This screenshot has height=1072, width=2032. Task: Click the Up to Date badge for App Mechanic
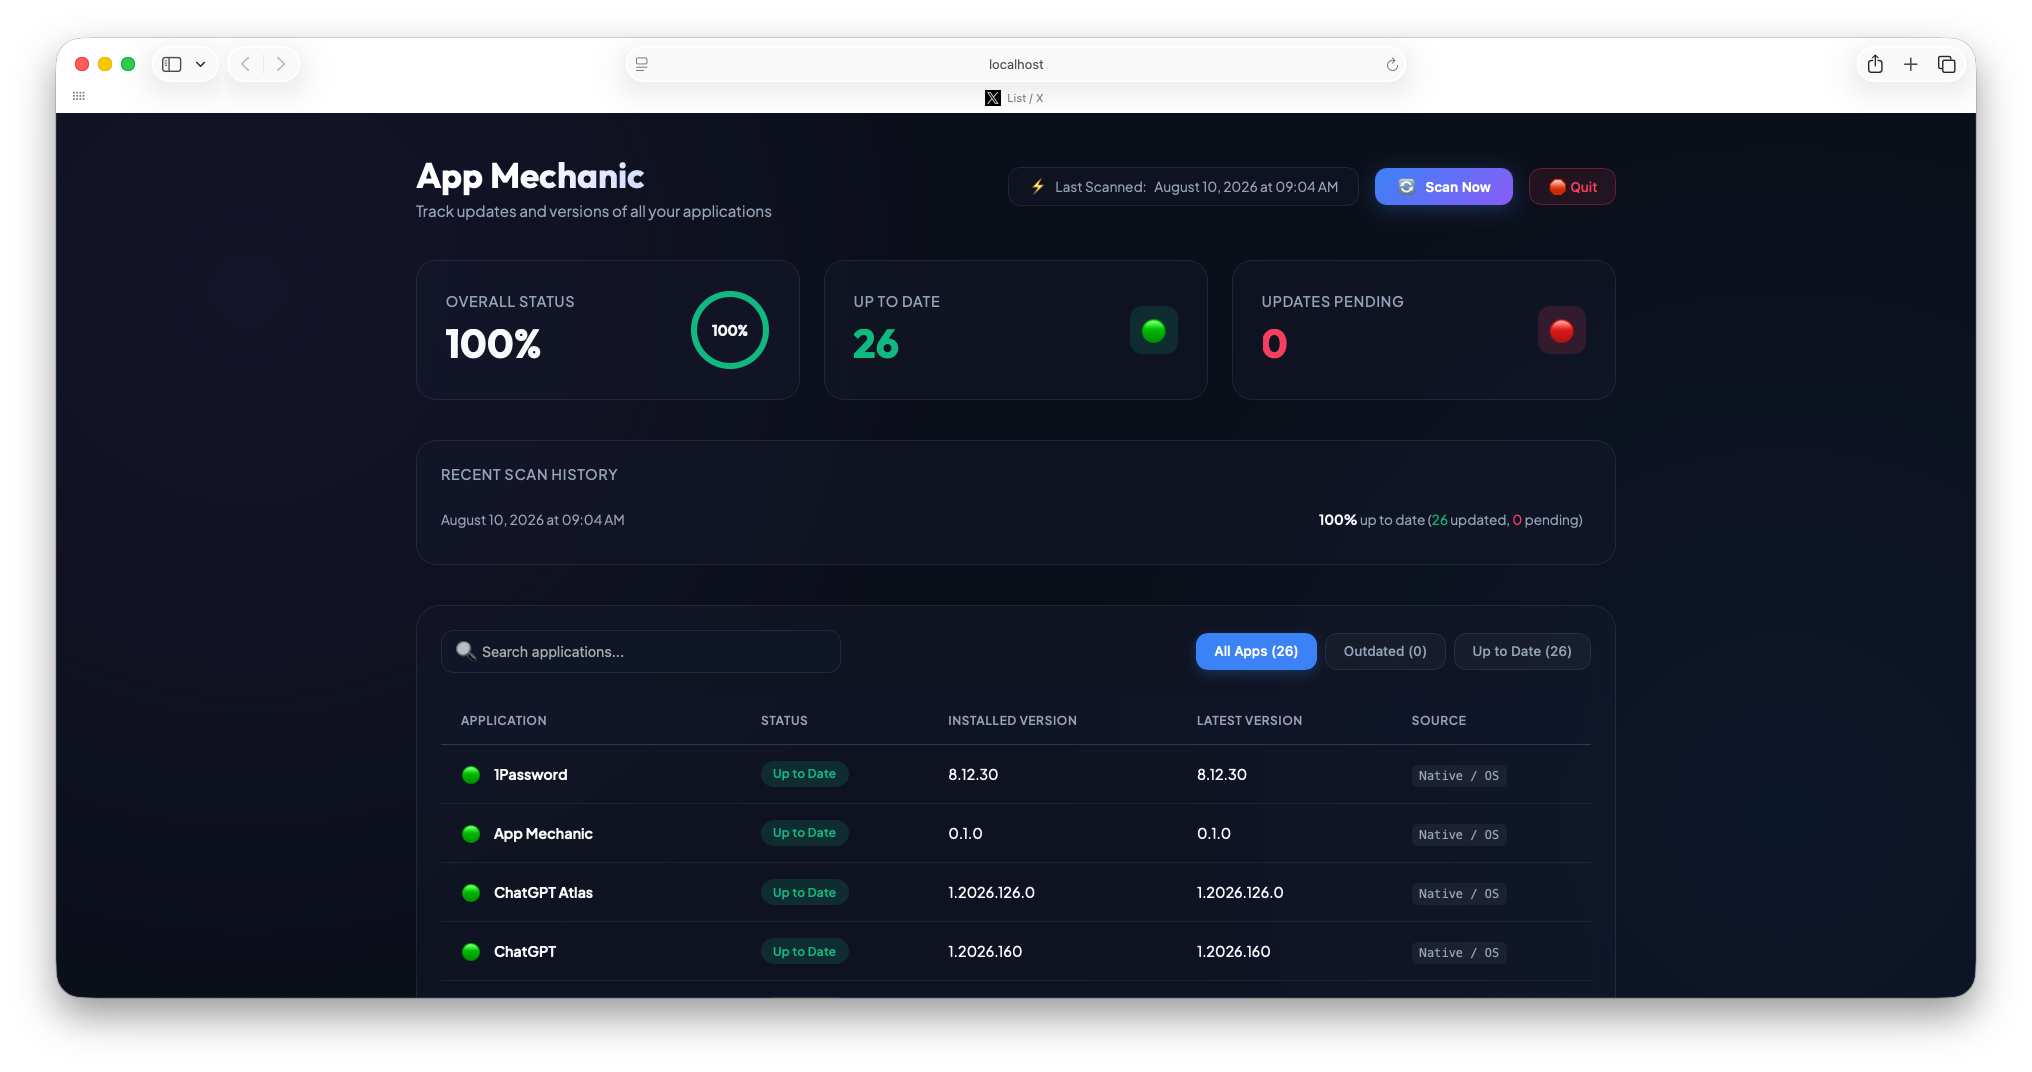click(x=804, y=833)
